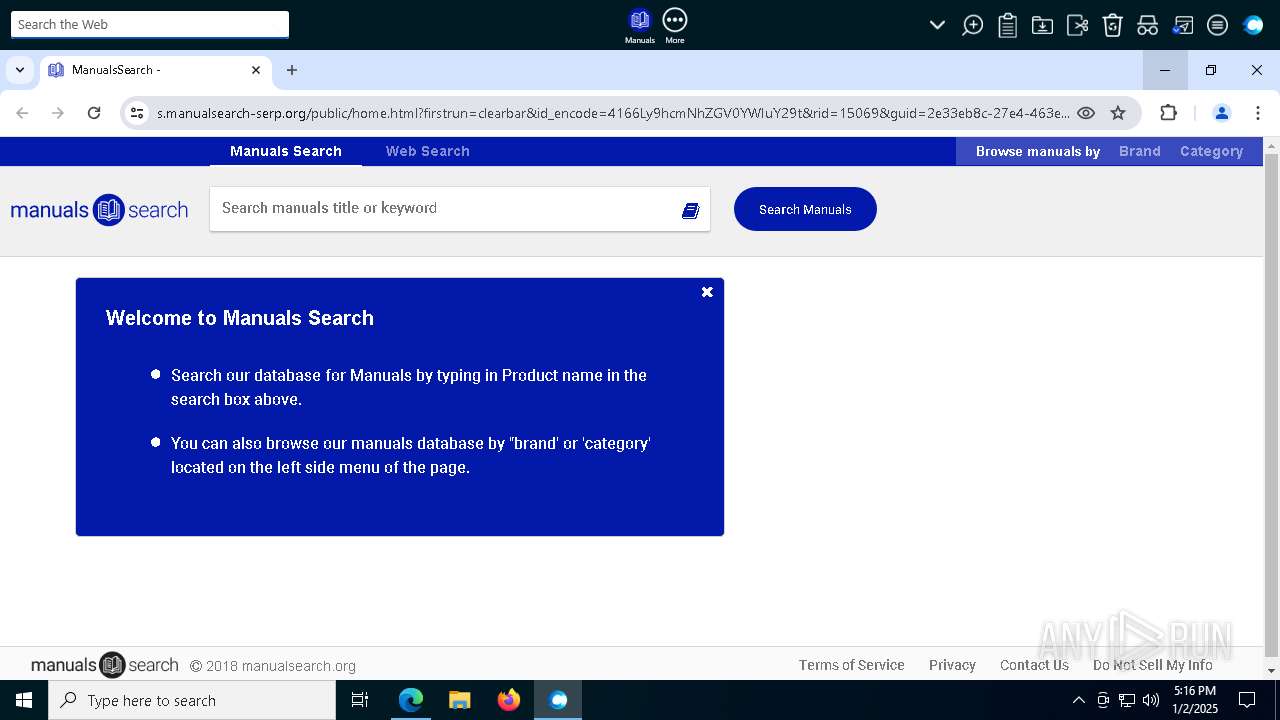Click the scissors file-cut icon

click(1077, 25)
